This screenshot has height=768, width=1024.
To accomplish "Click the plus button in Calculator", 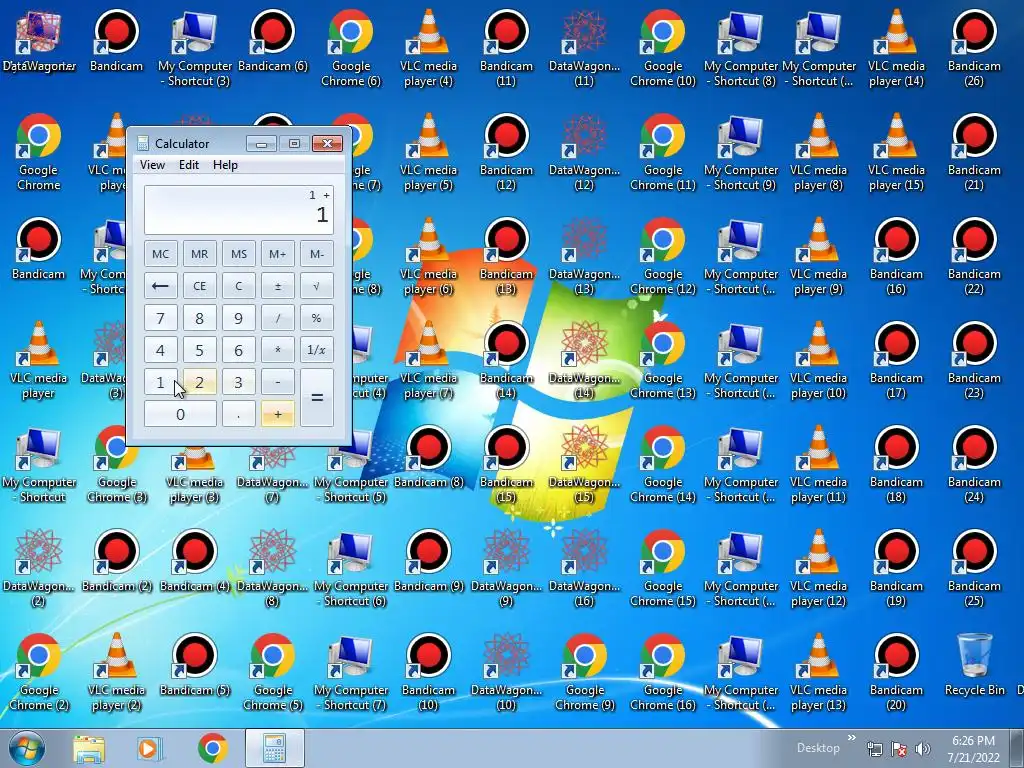I will [278, 414].
